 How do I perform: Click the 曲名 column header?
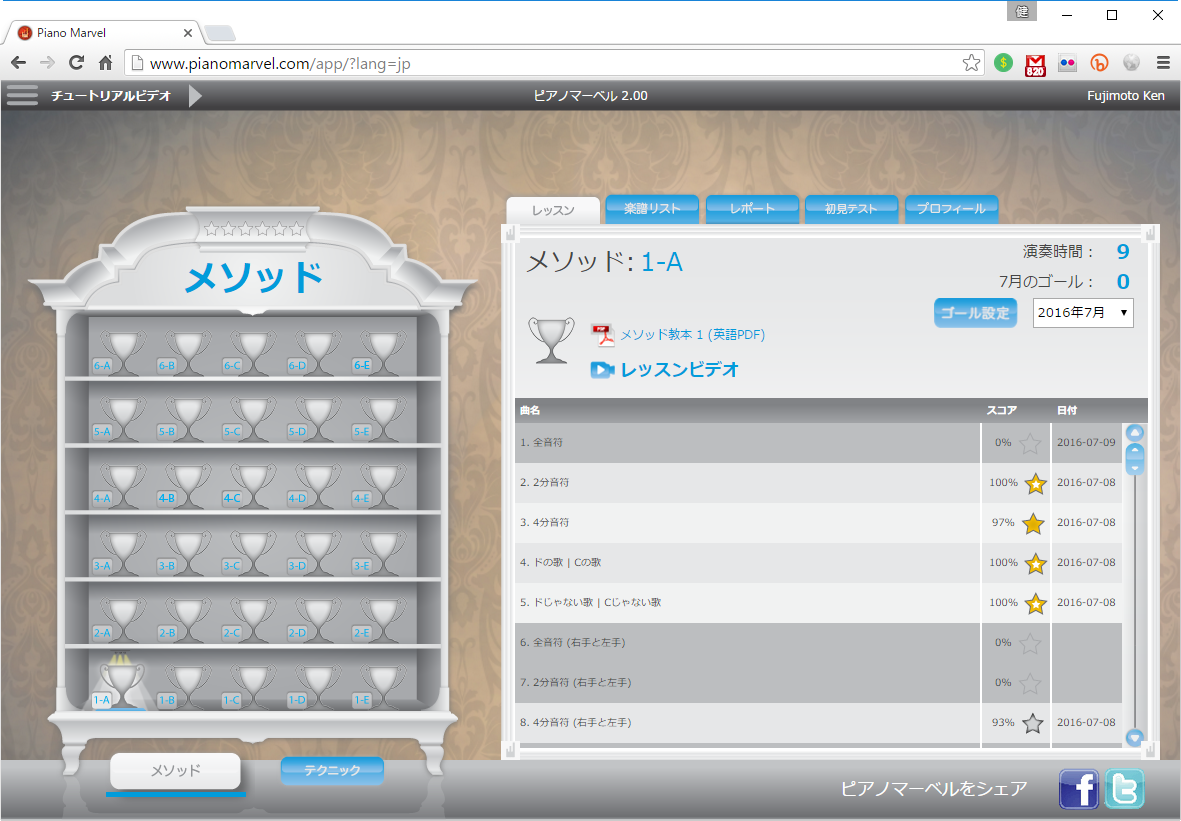[530, 410]
